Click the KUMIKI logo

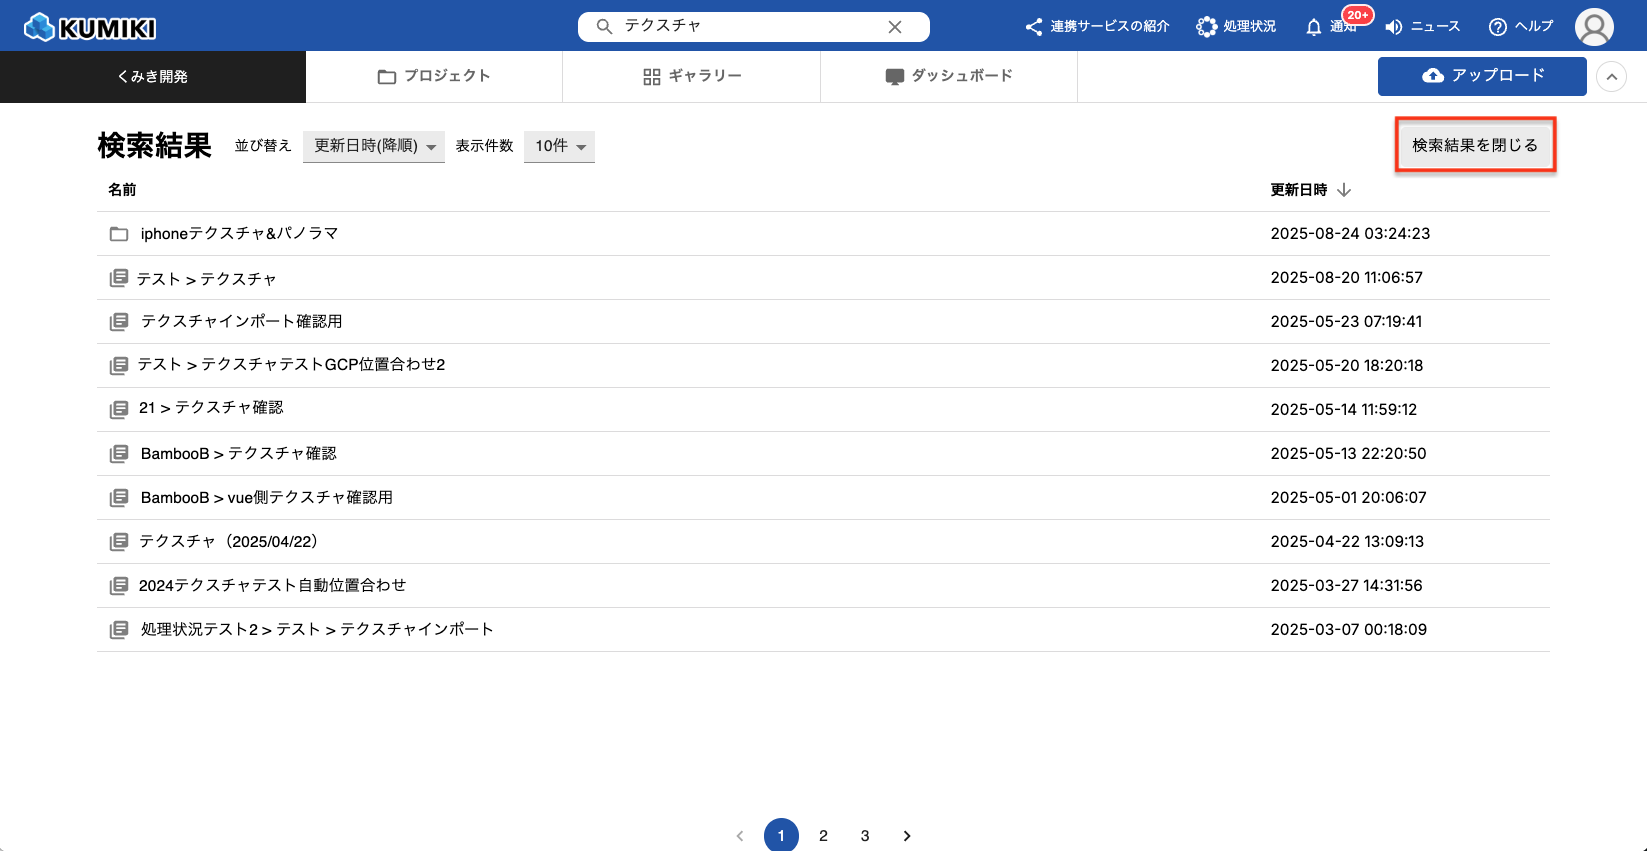[x=90, y=27]
